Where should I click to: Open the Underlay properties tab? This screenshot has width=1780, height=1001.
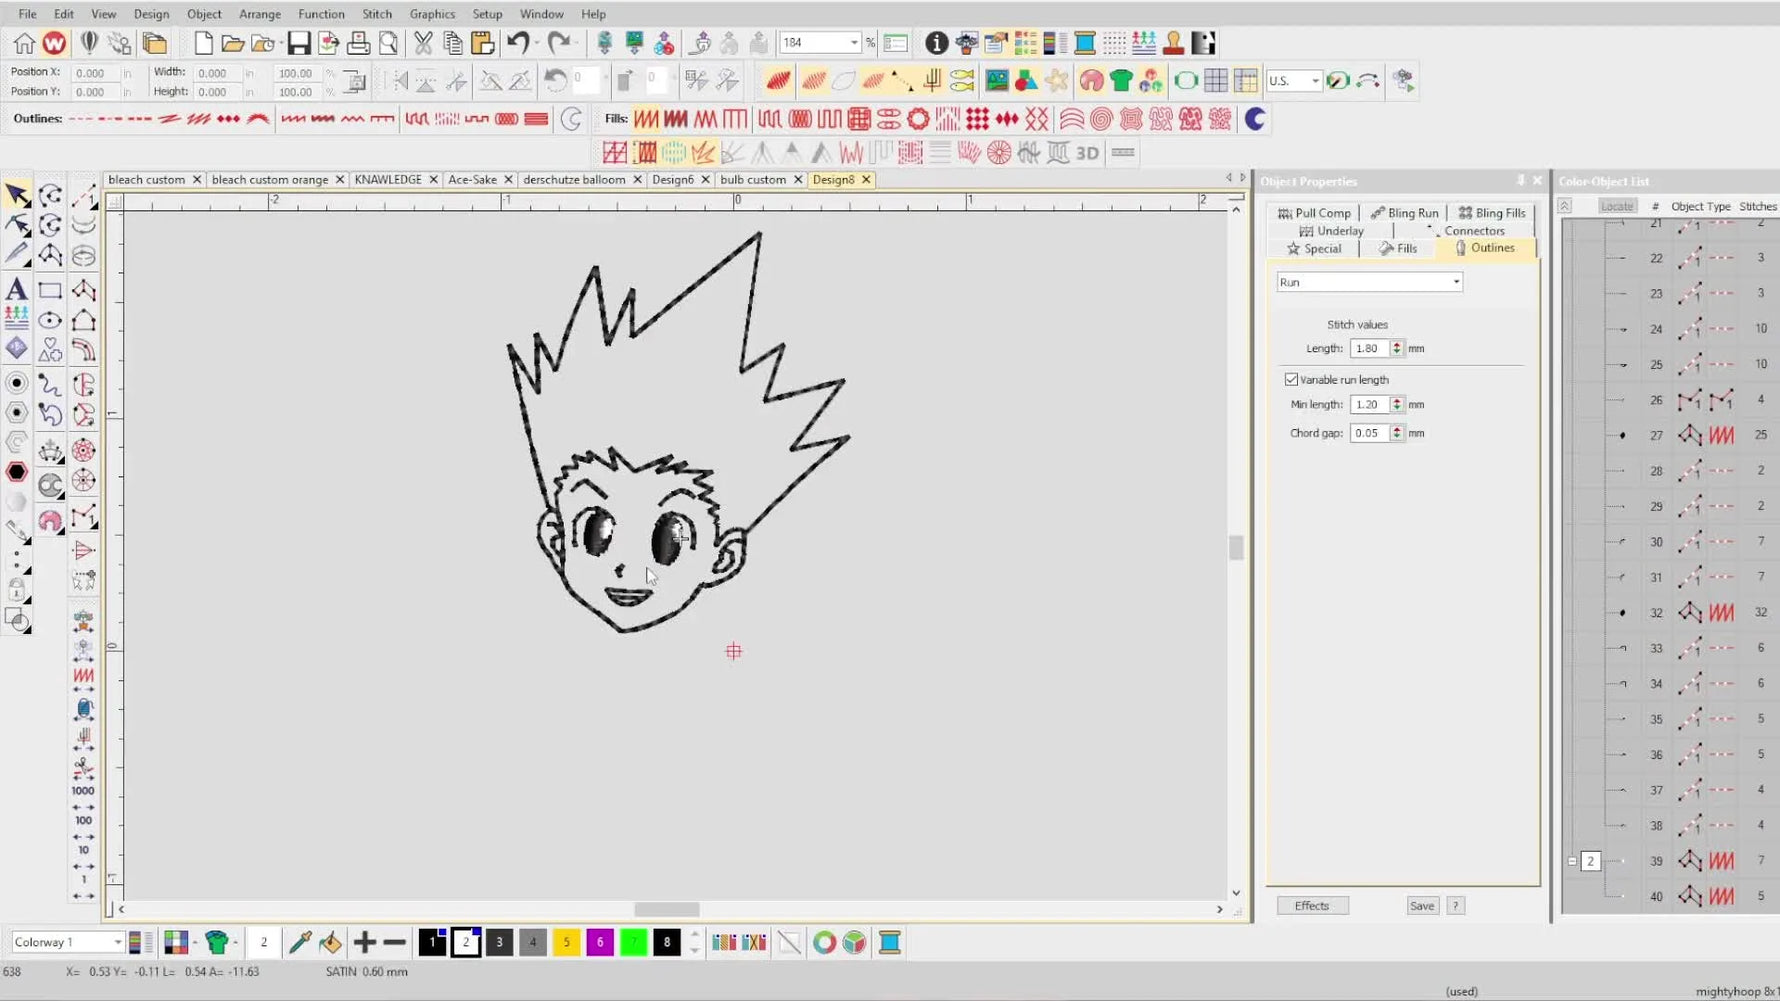click(x=1331, y=231)
